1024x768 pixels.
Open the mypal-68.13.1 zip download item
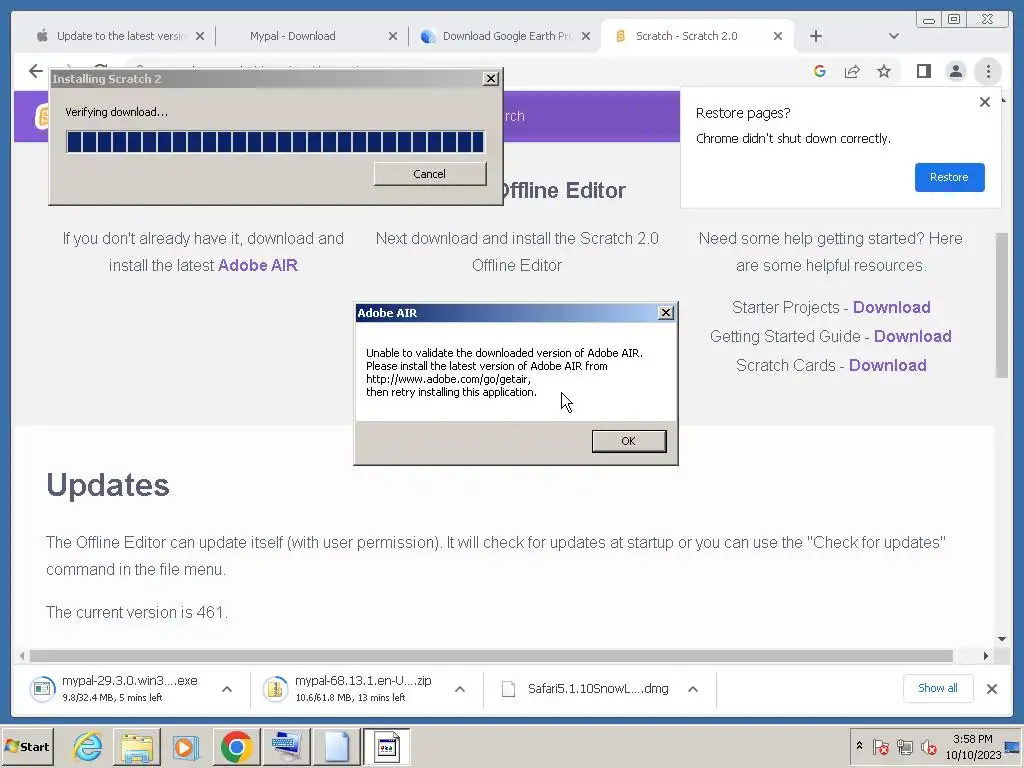coord(353,689)
